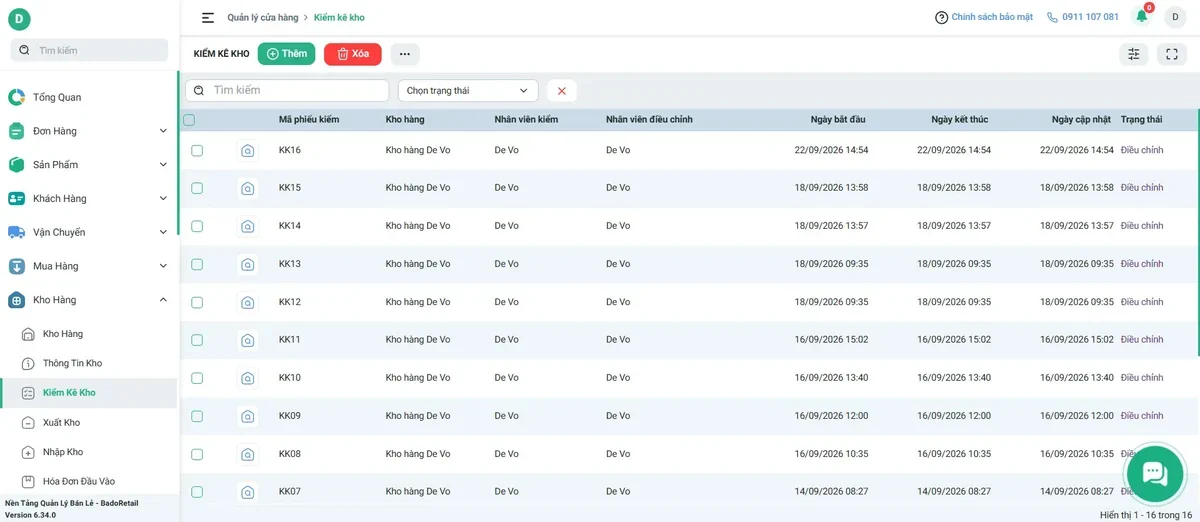Click the green Thêm button
This screenshot has width=1200, height=522.
pos(286,54)
